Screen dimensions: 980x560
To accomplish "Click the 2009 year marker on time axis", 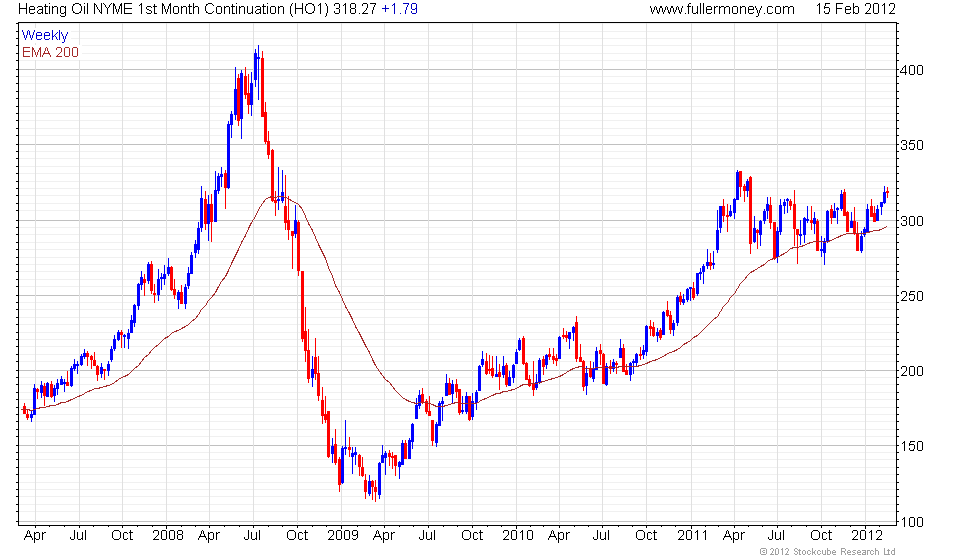I will [342, 535].
